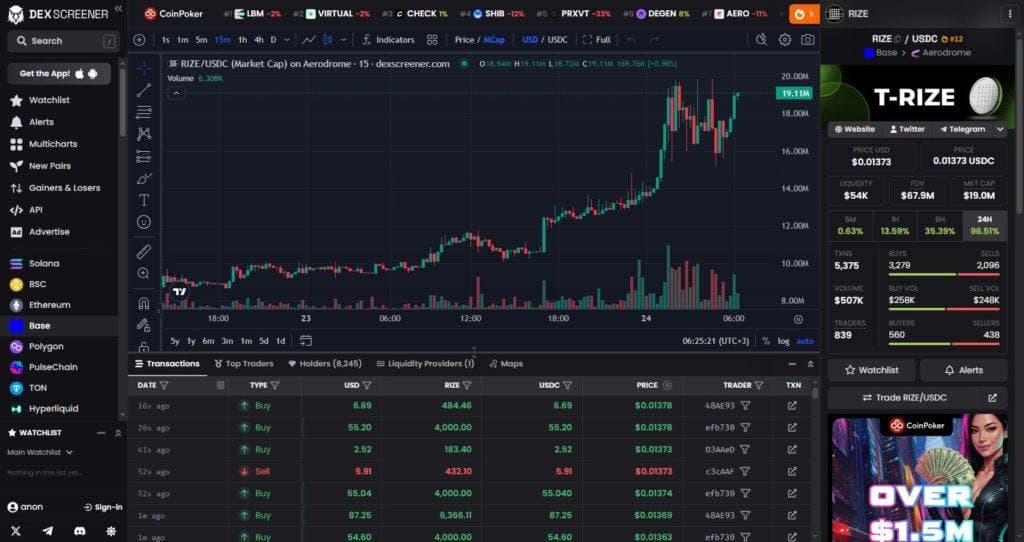Select the crosshair cursor tool
Image resolution: width=1024 pixels, height=542 pixels.
tap(144, 68)
